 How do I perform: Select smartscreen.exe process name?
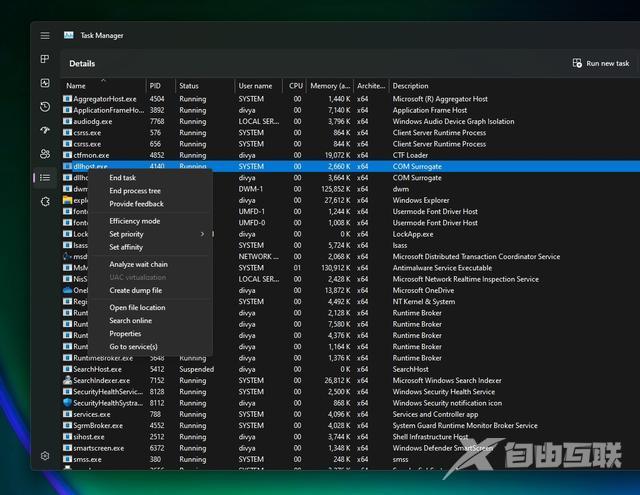pos(99,448)
